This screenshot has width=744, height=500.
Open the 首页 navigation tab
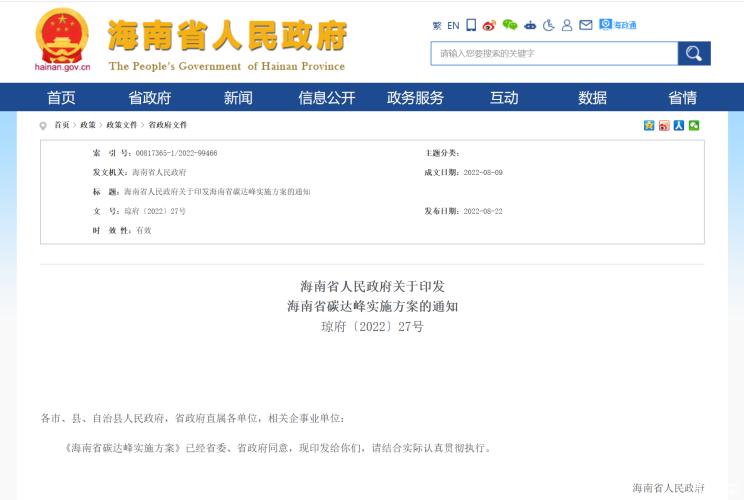(61, 97)
